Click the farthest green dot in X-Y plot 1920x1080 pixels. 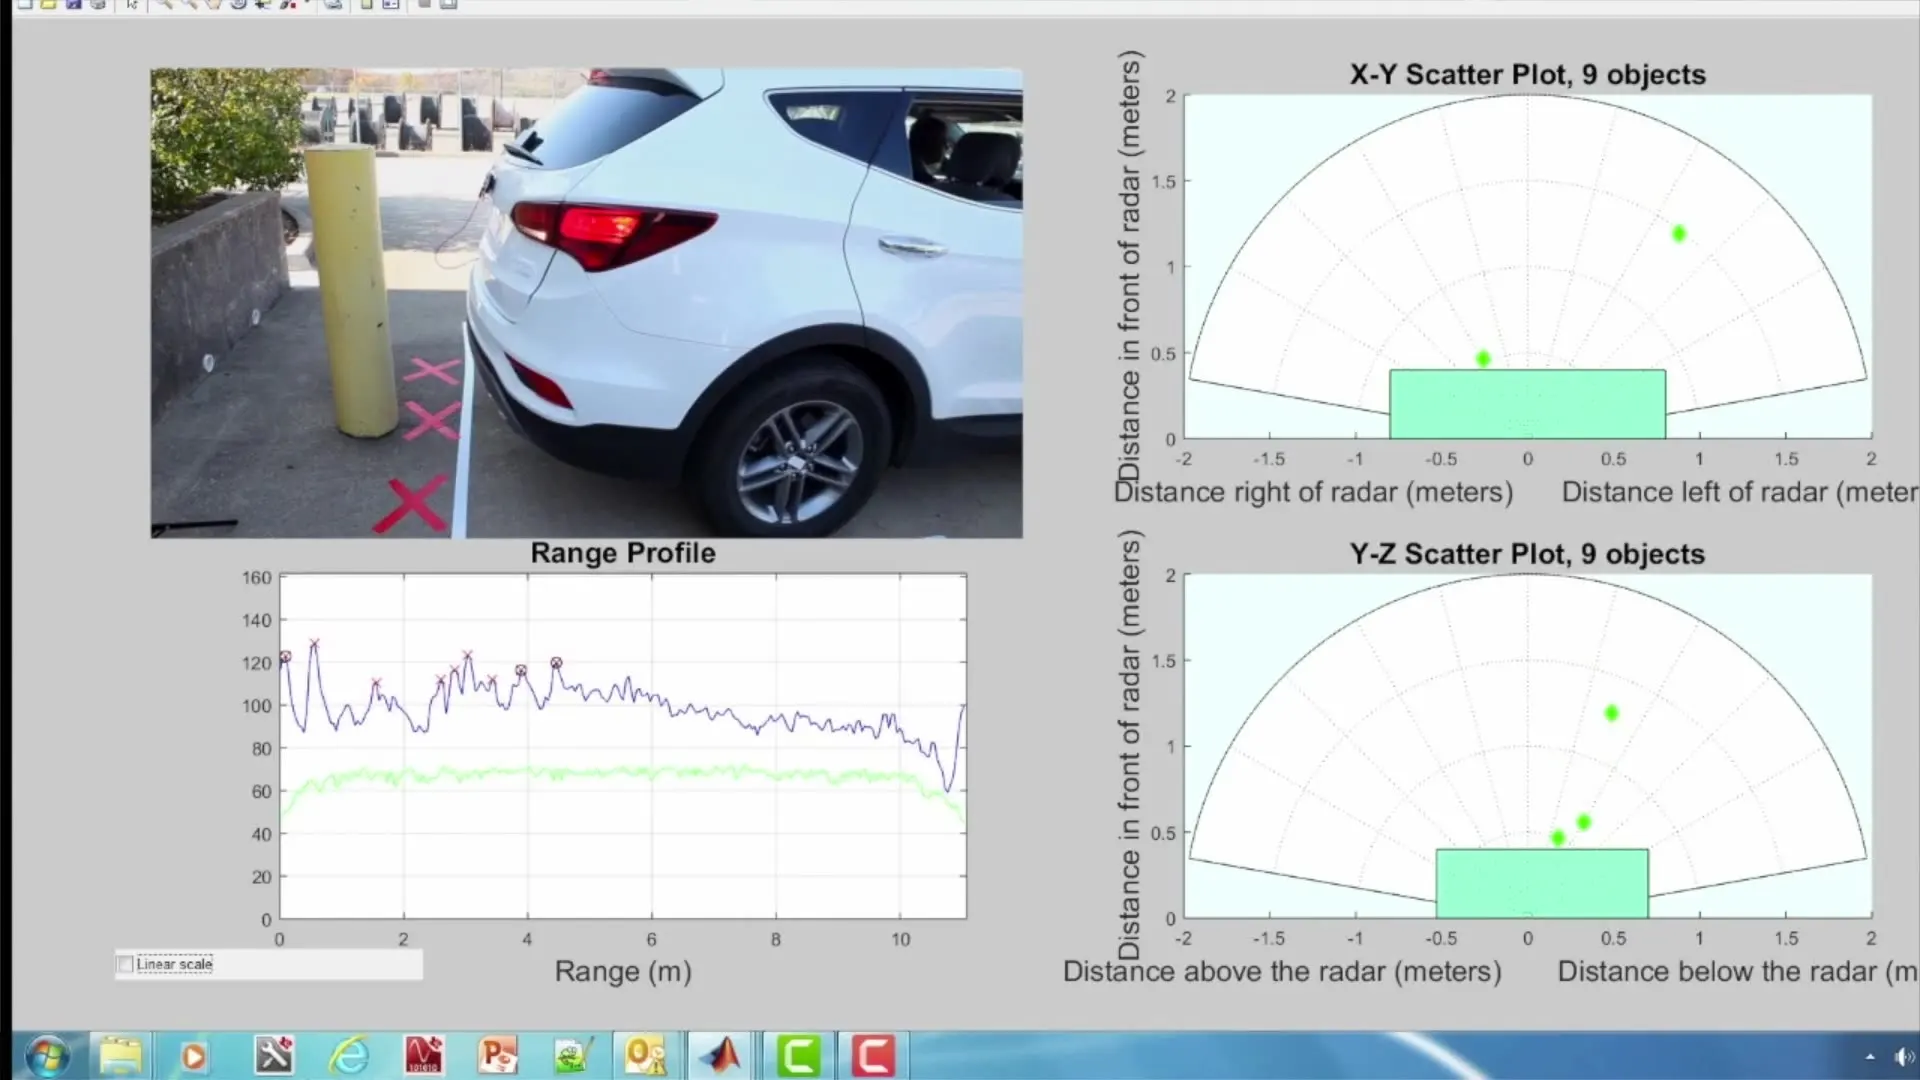(1679, 233)
